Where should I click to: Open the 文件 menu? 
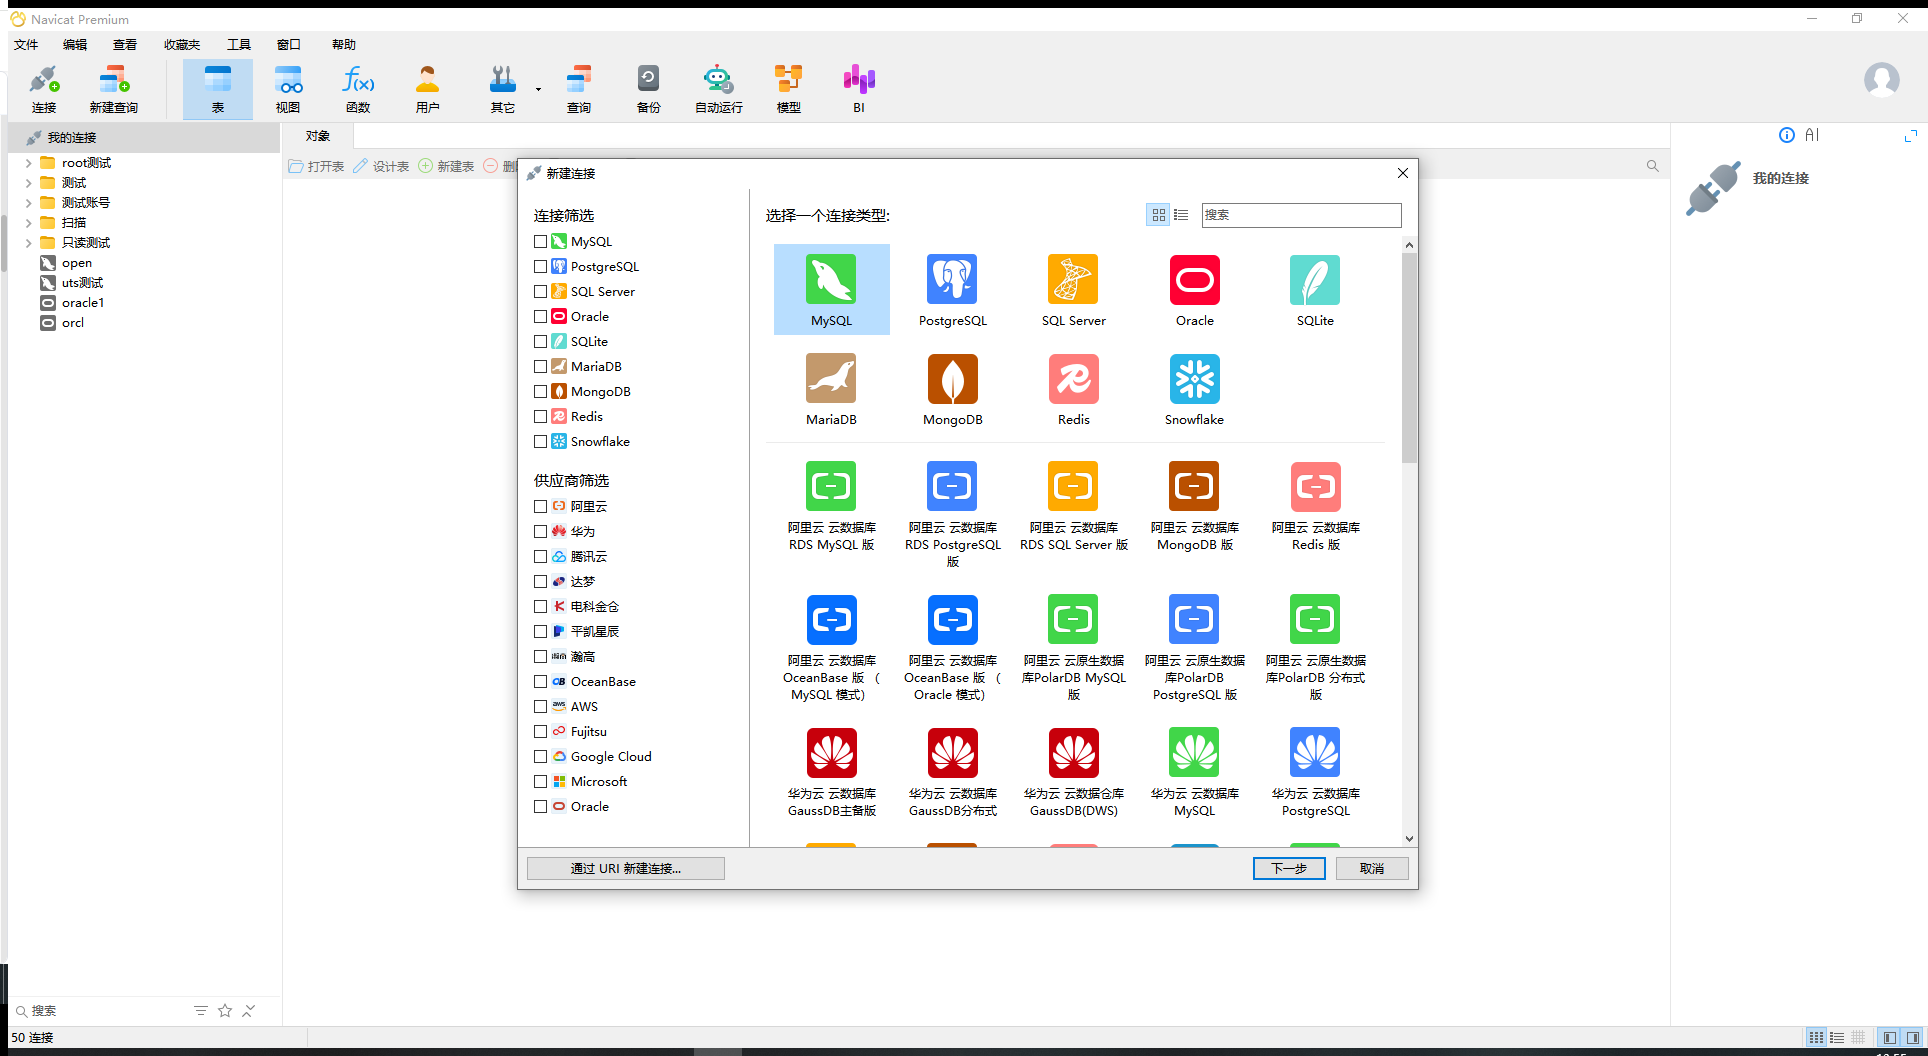(26, 44)
